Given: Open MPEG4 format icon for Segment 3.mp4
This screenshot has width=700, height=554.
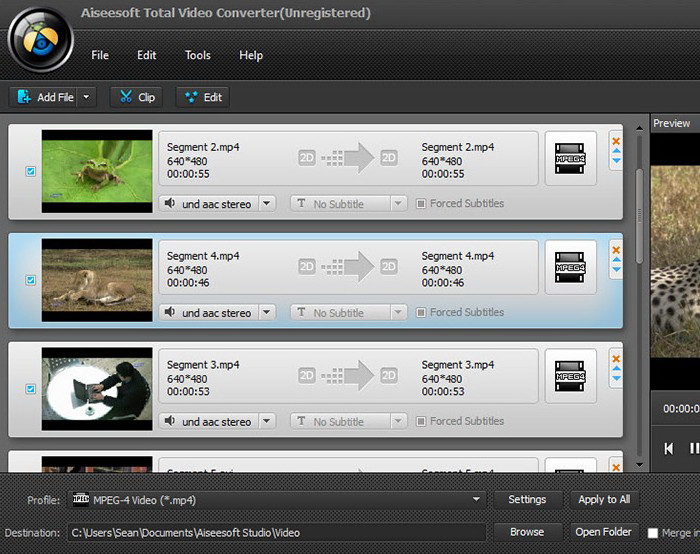Looking at the screenshot, I should point(570,376).
